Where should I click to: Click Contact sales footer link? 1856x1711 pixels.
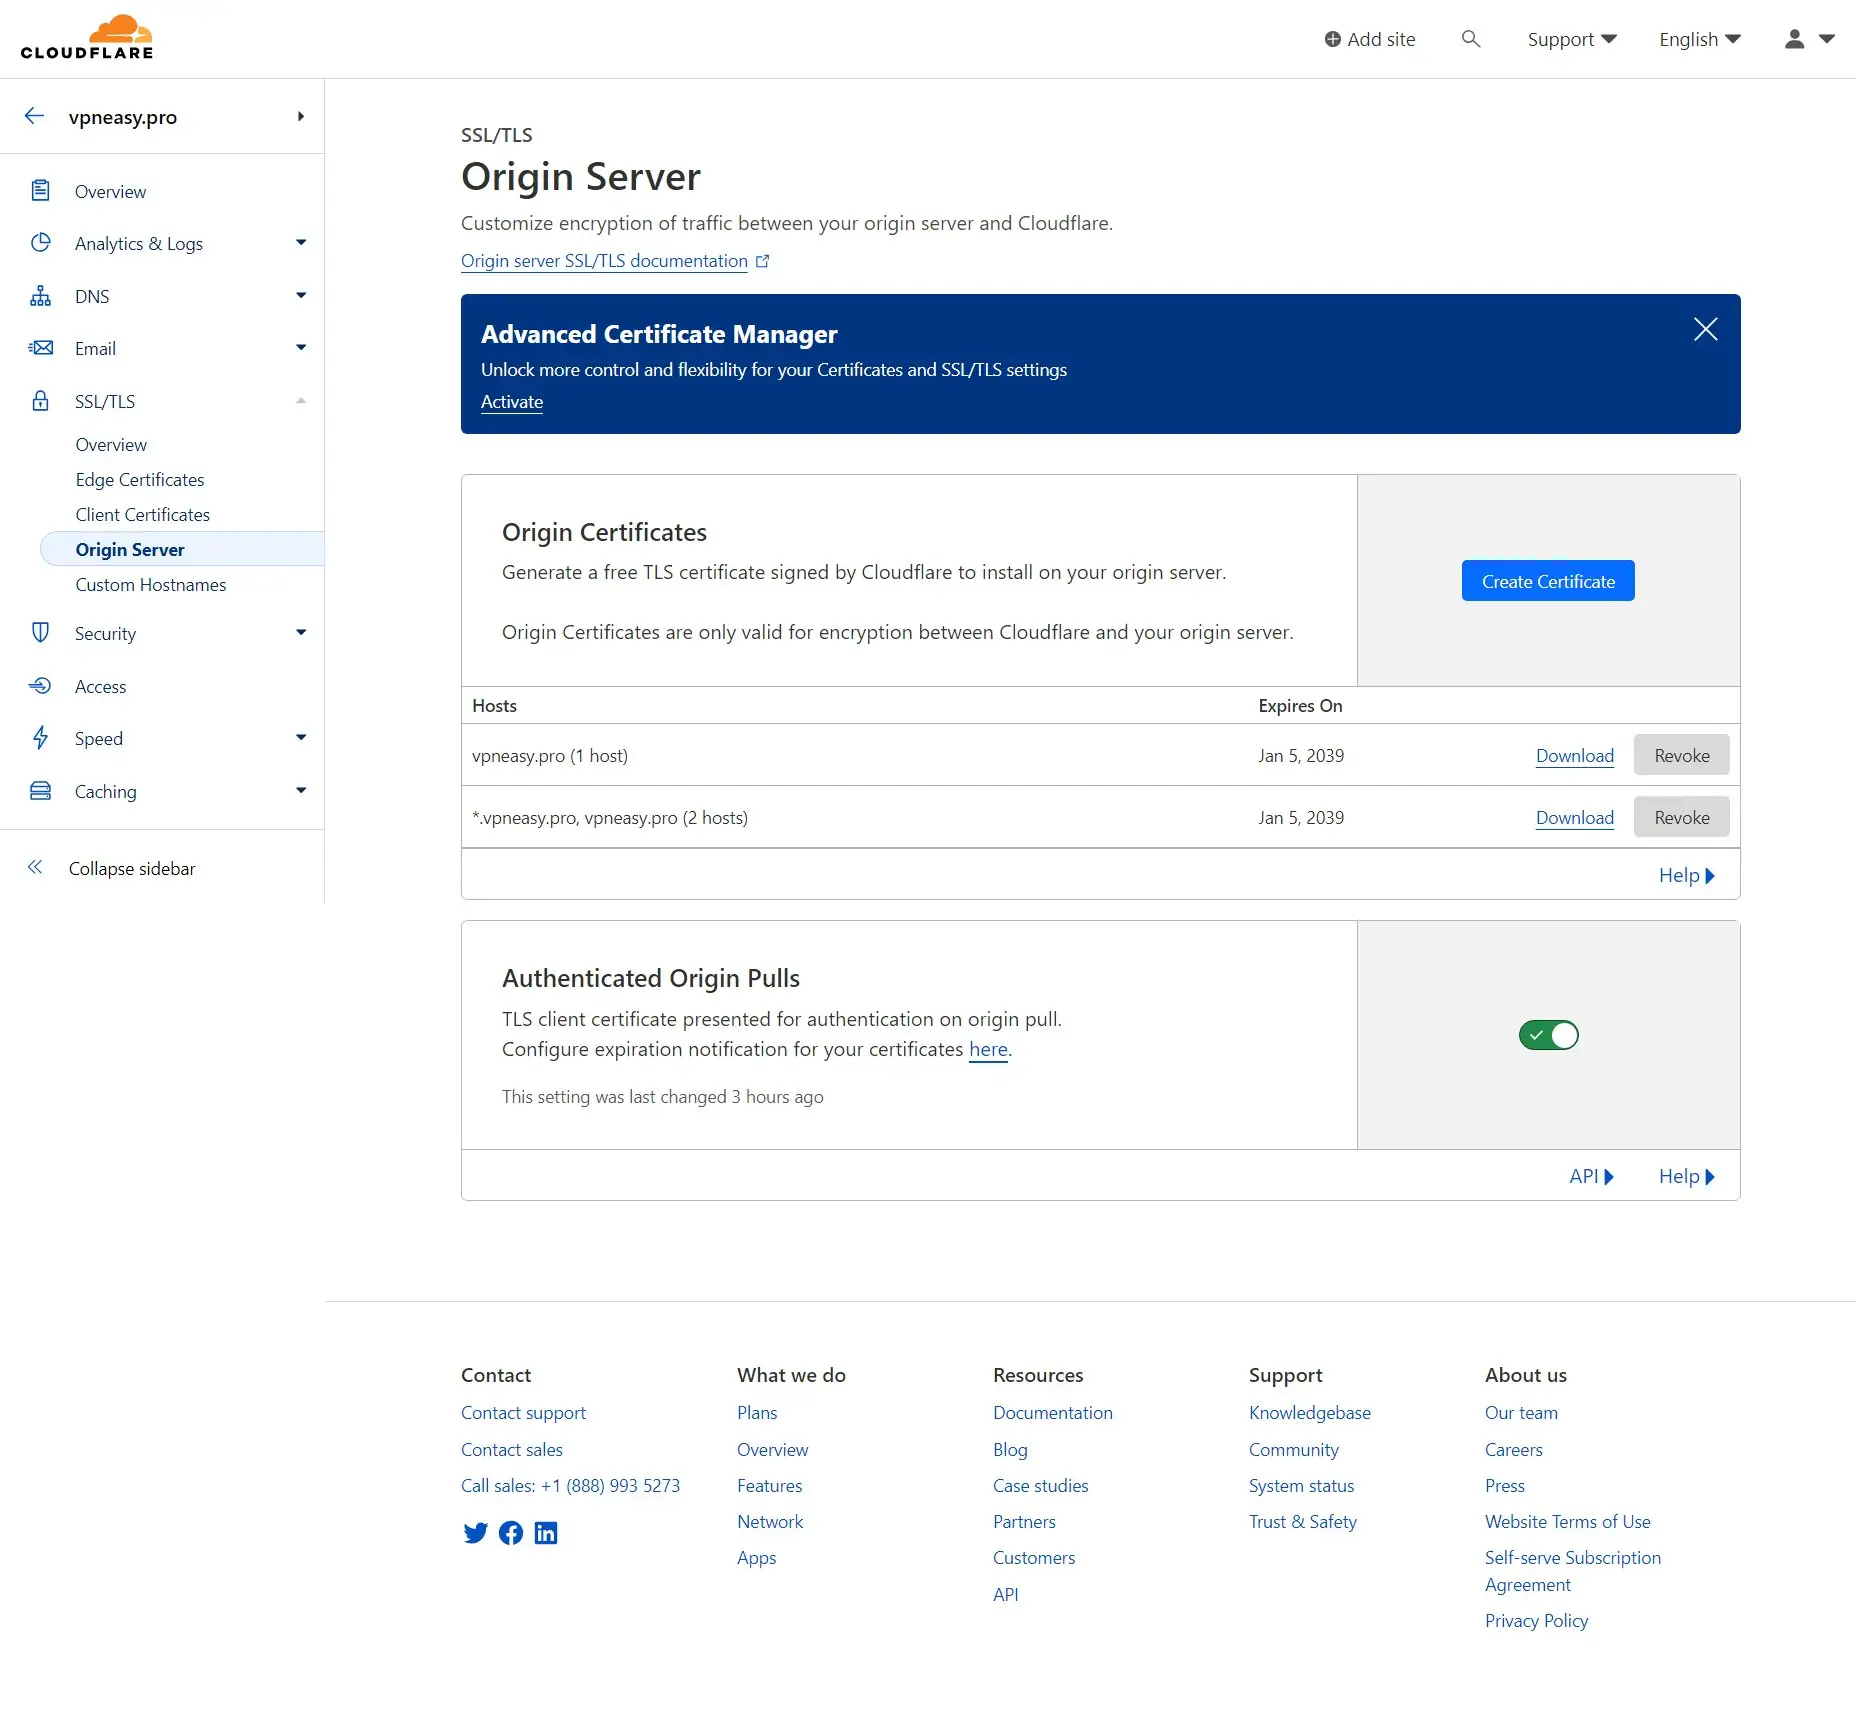point(512,1449)
